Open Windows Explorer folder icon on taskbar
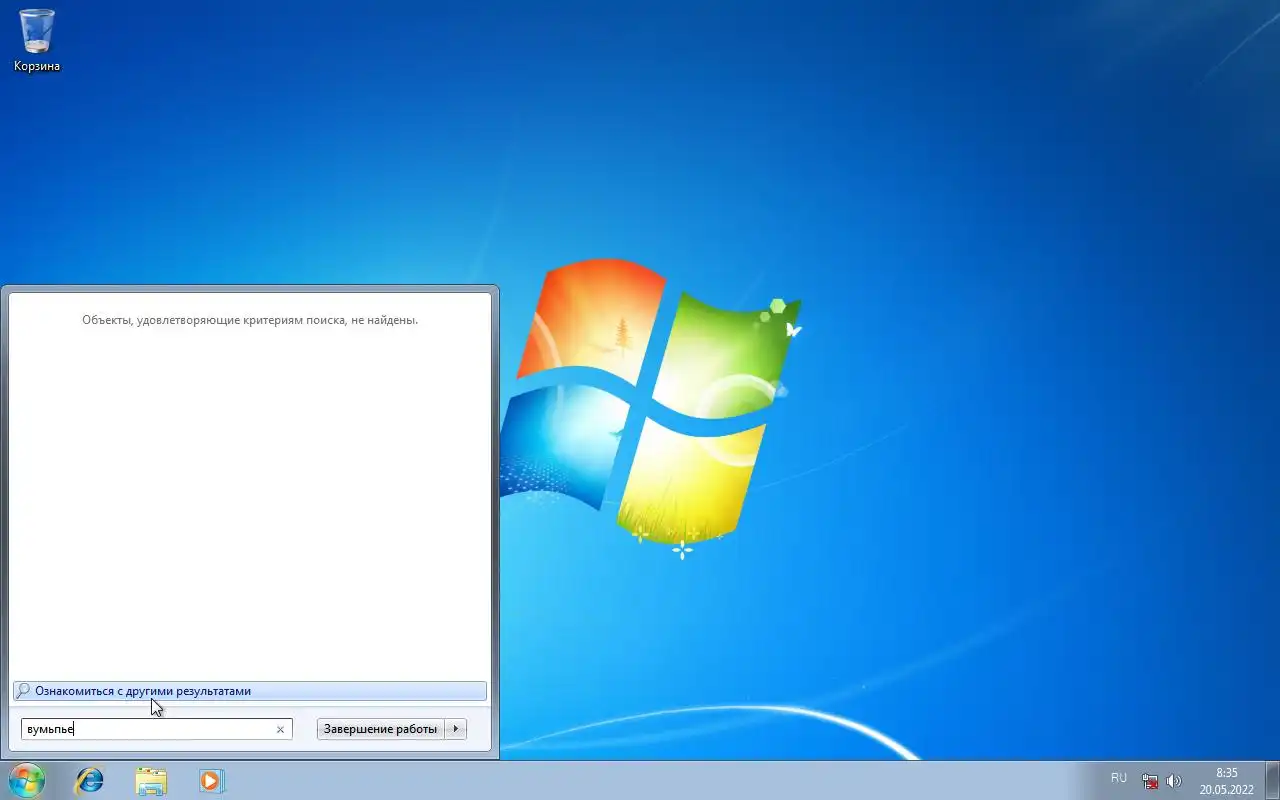This screenshot has height=800, width=1280. [151, 781]
